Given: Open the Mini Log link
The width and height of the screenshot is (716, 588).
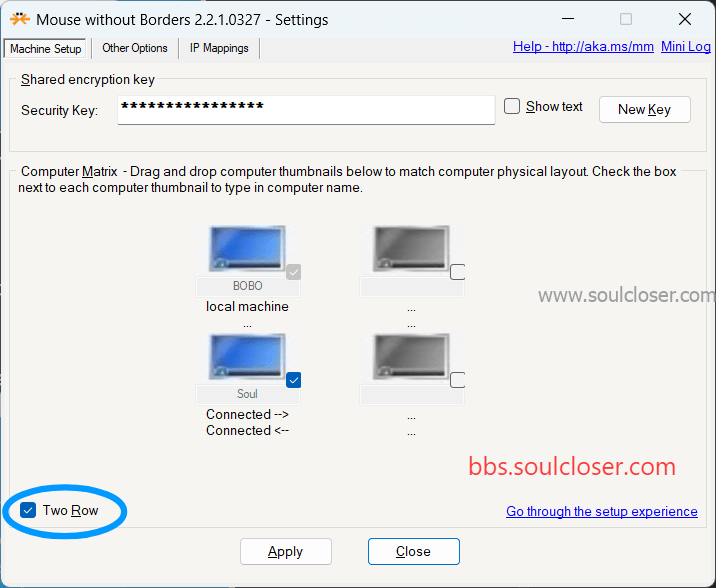Looking at the screenshot, I should click(x=686, y=47).
